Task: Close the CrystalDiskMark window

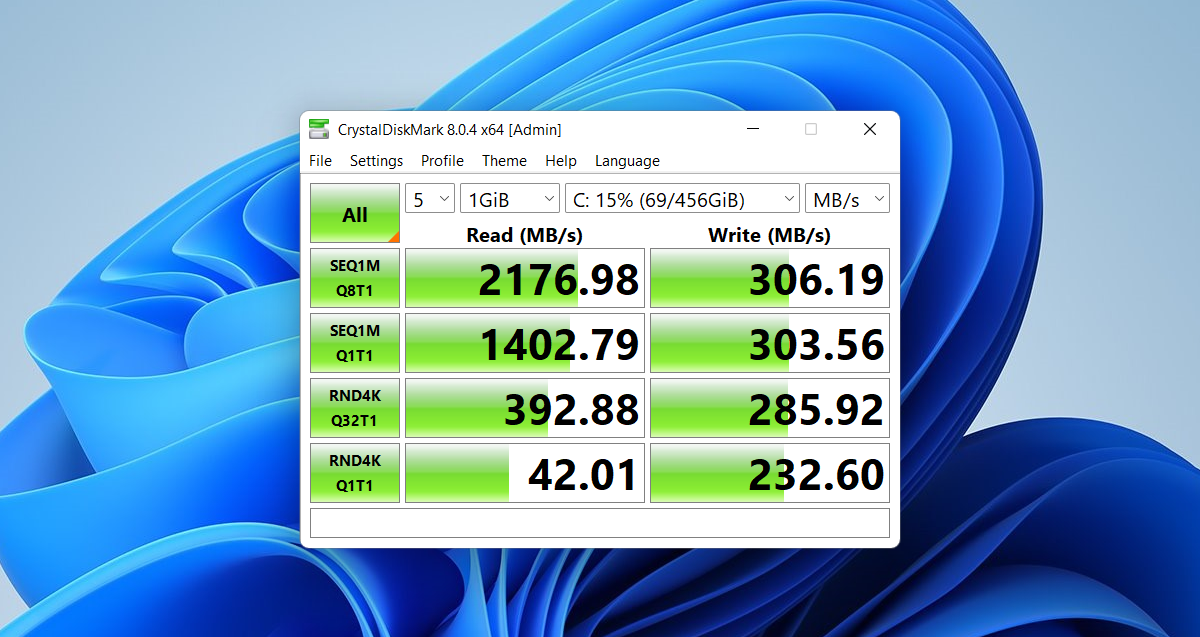Action: pyautogui.click(x=870, y=129)
